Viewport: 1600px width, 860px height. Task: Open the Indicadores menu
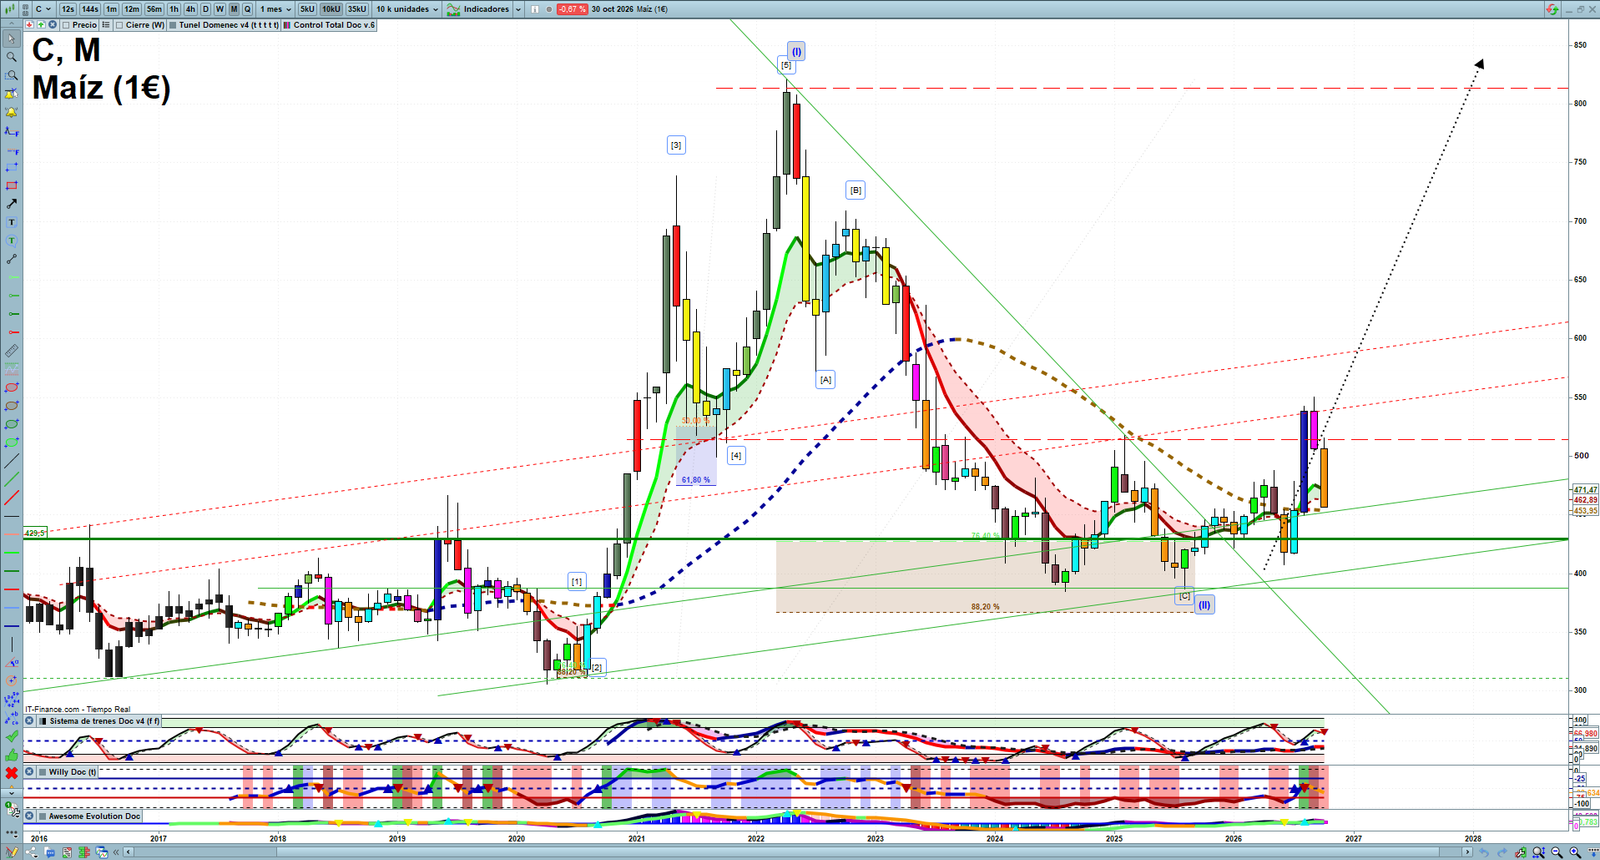479,9
